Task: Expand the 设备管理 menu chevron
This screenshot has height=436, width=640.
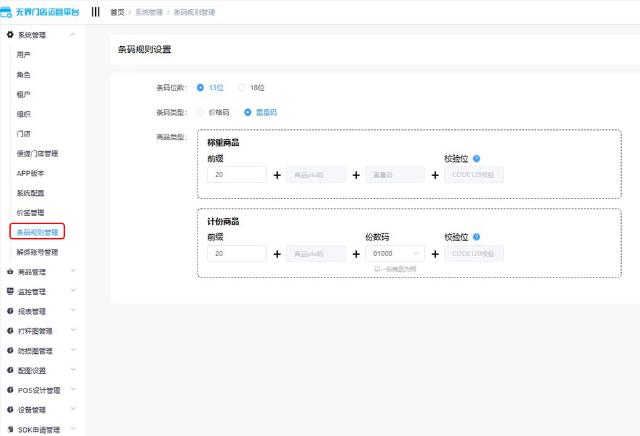Action: 73,409
